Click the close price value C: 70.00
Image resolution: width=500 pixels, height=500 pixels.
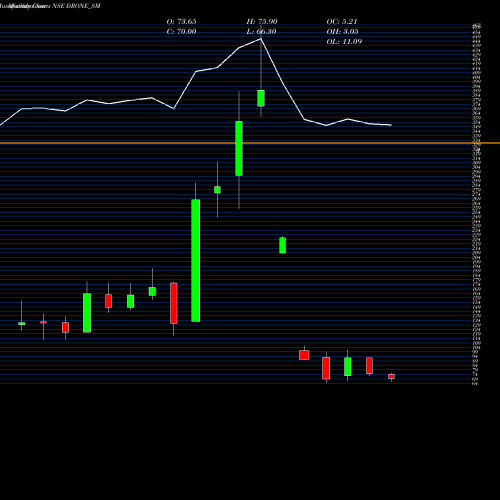pos(181,31)
